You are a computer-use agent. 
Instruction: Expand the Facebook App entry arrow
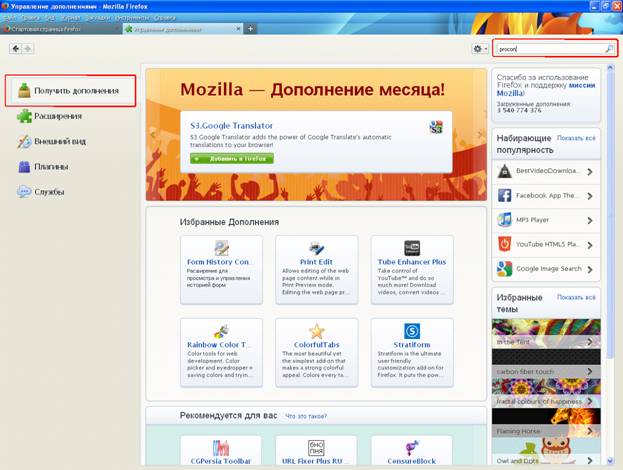(x=590, y=196)
